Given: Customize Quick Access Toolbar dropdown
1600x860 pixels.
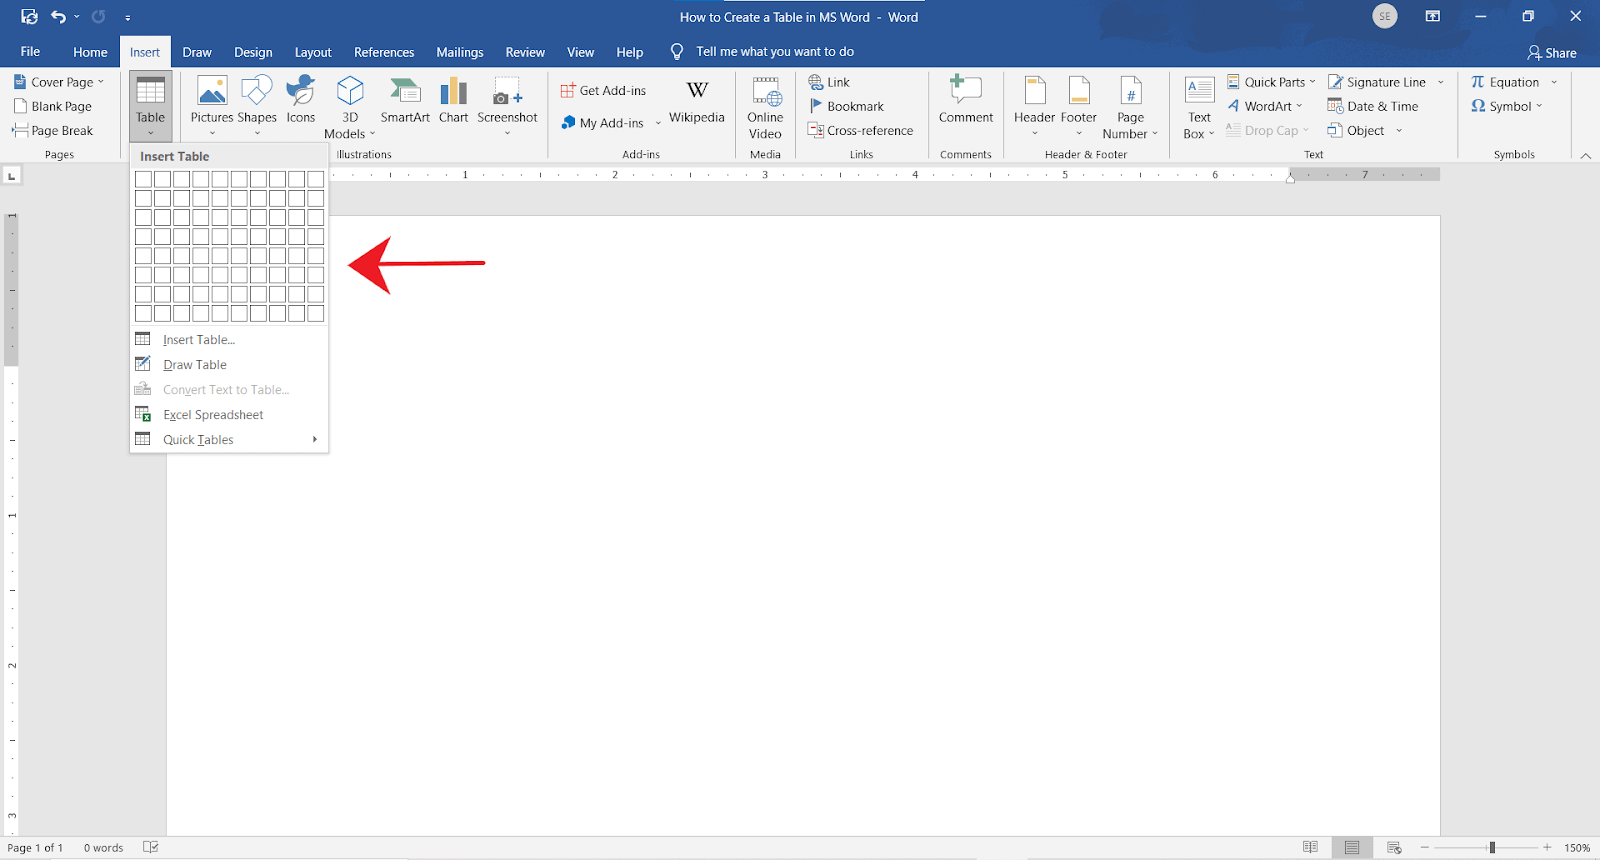Looking at the screenshot, I should (x=127, y=17).
